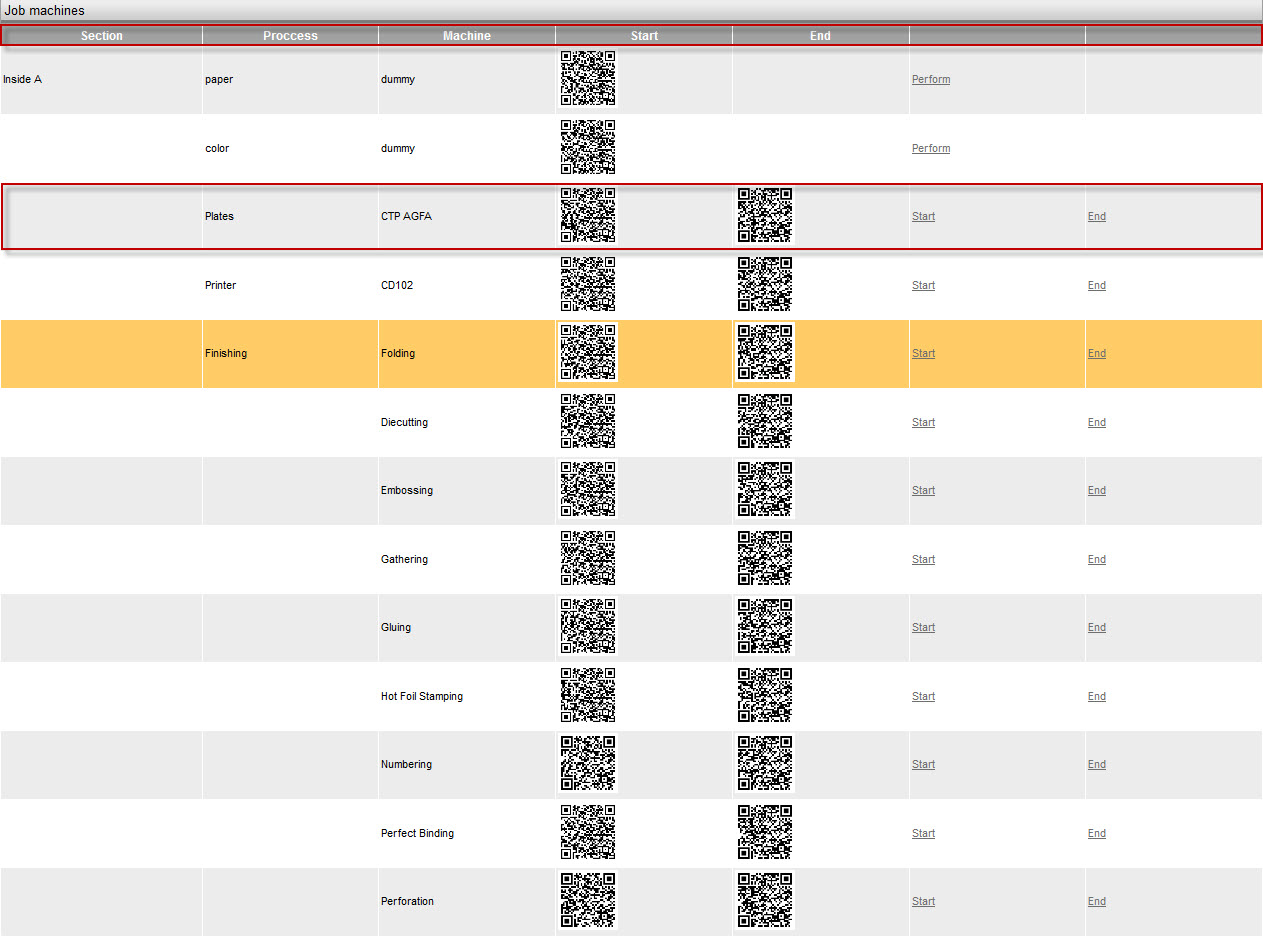This screenshot has height=937, width=1263.
Task: Click End link for Hot Foil Stamping
Action: click(1097, 696)
